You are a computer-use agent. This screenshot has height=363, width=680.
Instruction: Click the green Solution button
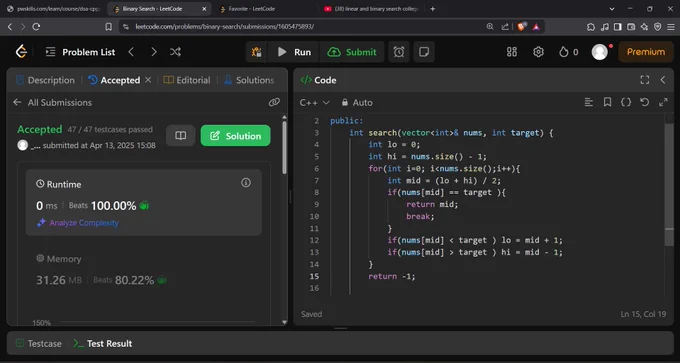[x=235, y=136]
